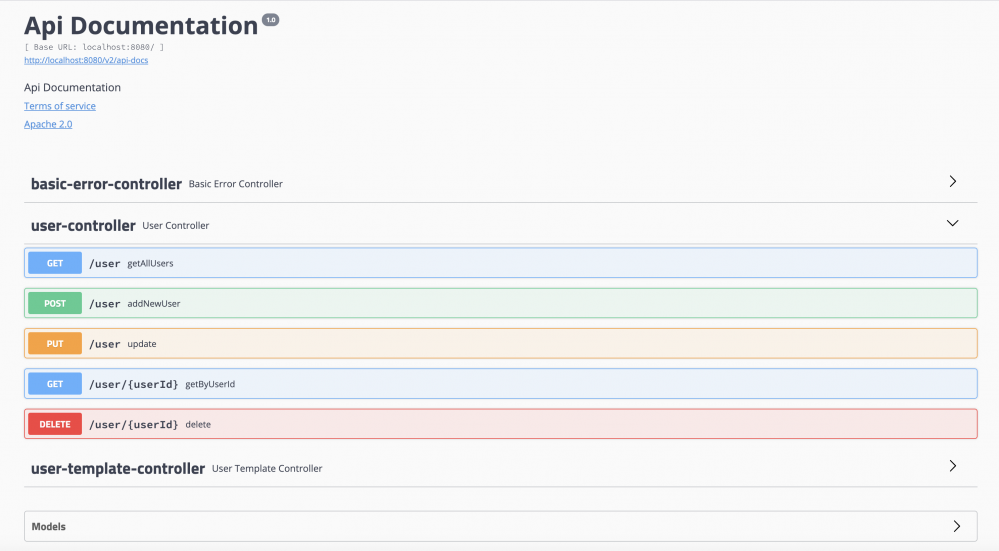Expand the POST /user addNewUser row
Viewport: 999px width, 551px height.
coord(500,303)
